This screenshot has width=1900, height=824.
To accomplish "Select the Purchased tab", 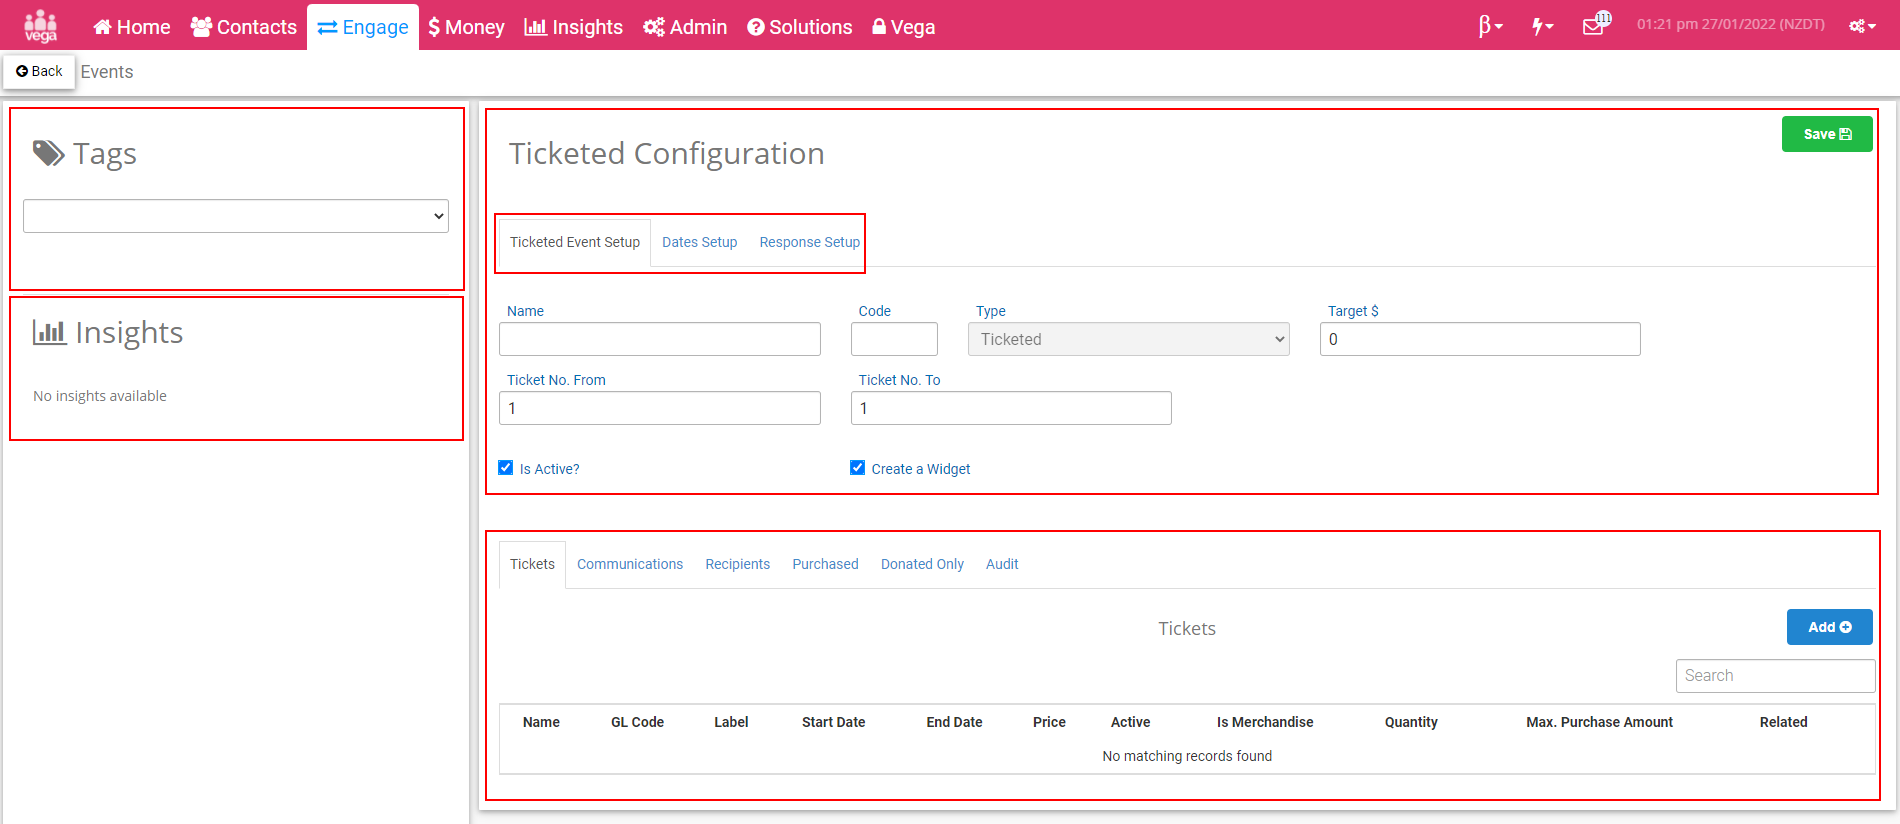I will [826, 564].
